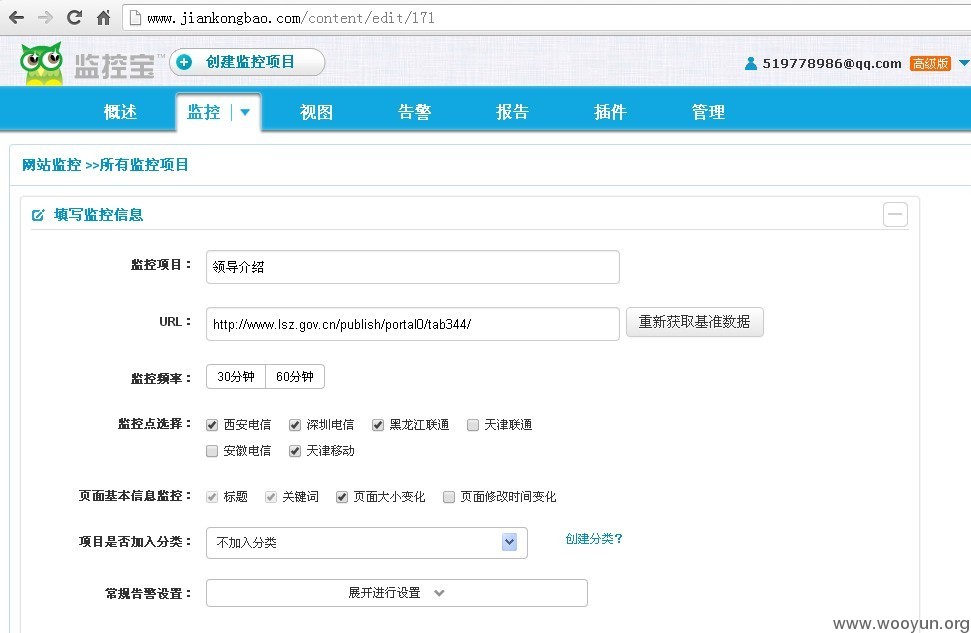The height and width of the screenshot is (633, 971).
Task: Open the 创建分类? link
Action: (x=593, y=539)
